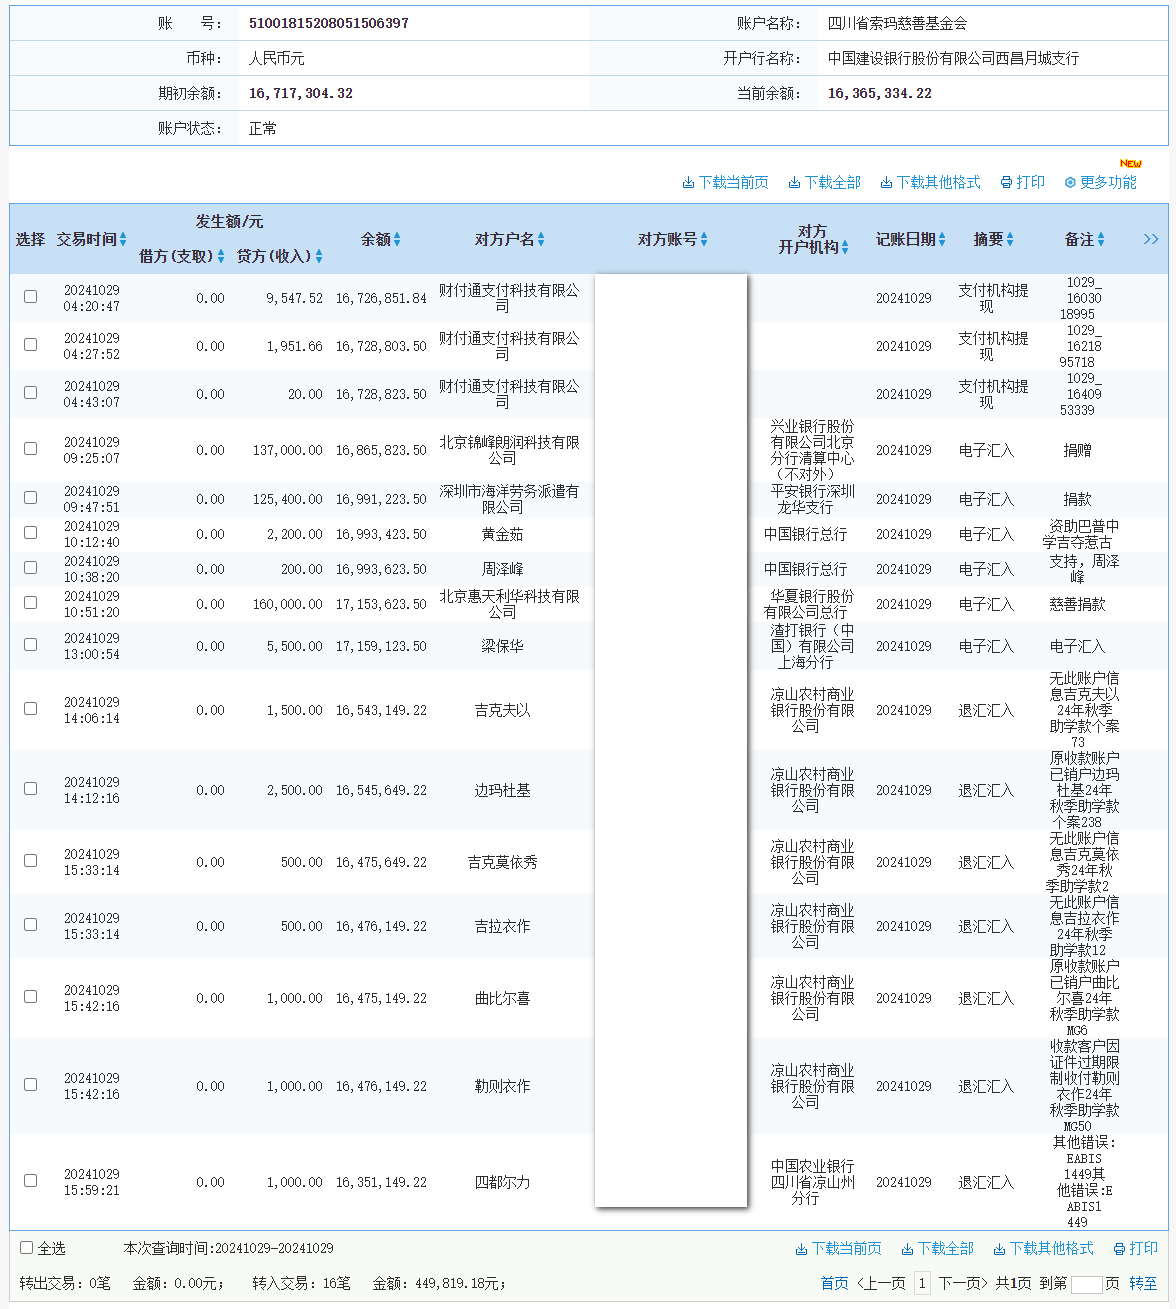Click the page number input field
The height and width of the screenshot is (1309, 1176).
pos(1086,1284)
